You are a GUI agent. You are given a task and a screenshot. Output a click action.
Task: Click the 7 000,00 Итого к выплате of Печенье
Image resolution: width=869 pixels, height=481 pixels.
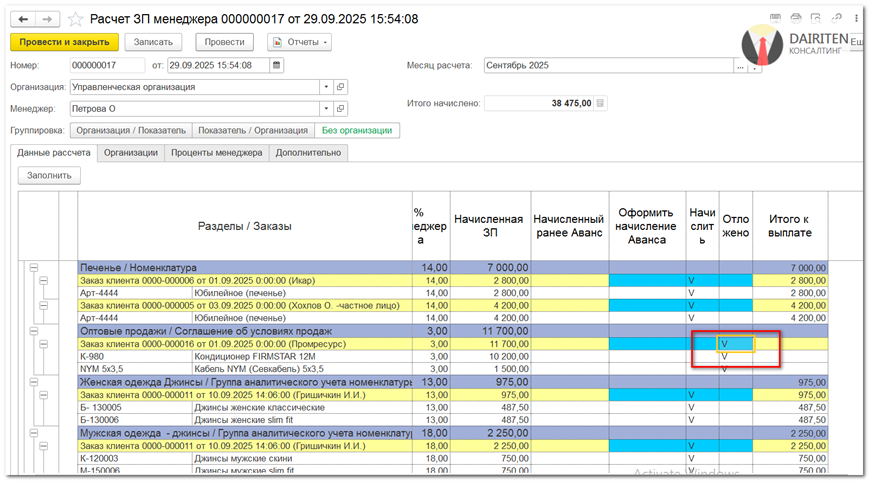[790, 268]
